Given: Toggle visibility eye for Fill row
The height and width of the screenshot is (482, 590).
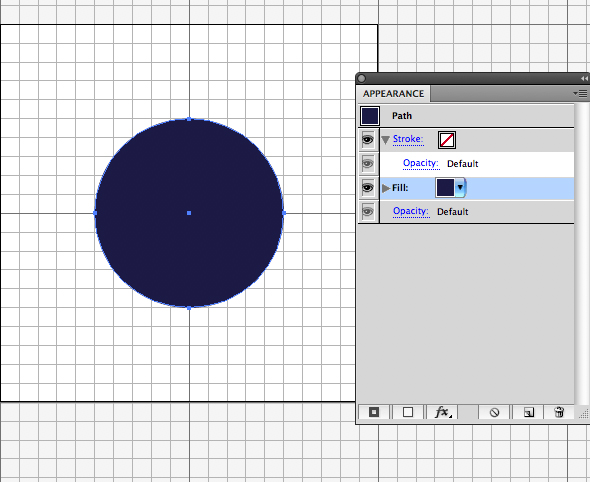Looking at the screenshot, I should pos(368,188).
